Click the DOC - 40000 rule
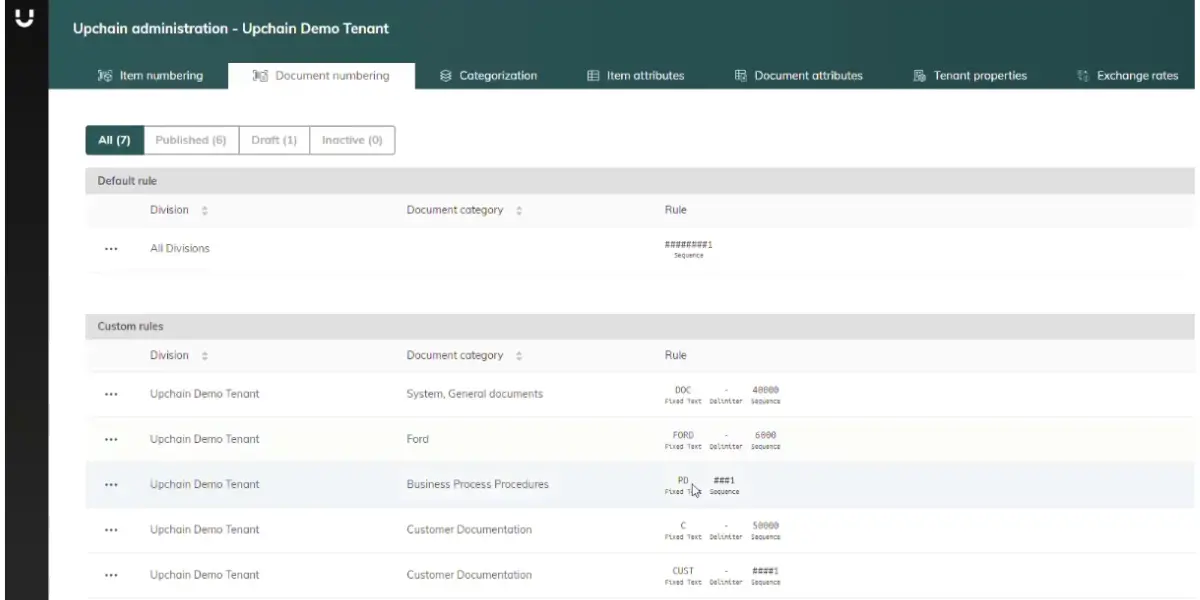1200x600 pixels. [722, 394]
